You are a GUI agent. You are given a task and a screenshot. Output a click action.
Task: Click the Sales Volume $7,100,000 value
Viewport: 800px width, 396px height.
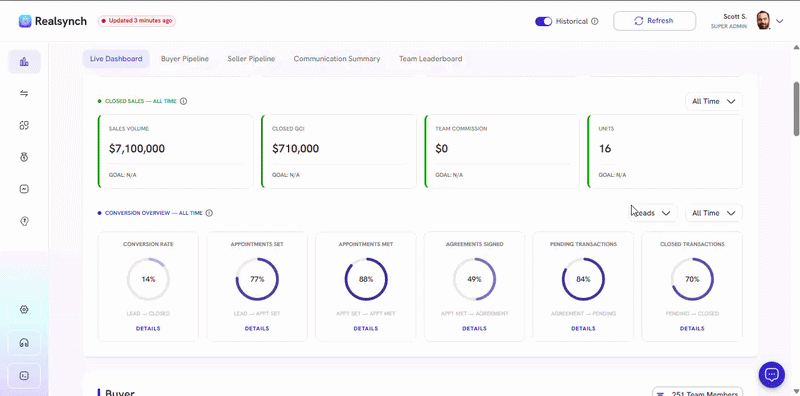coord(137,149)
